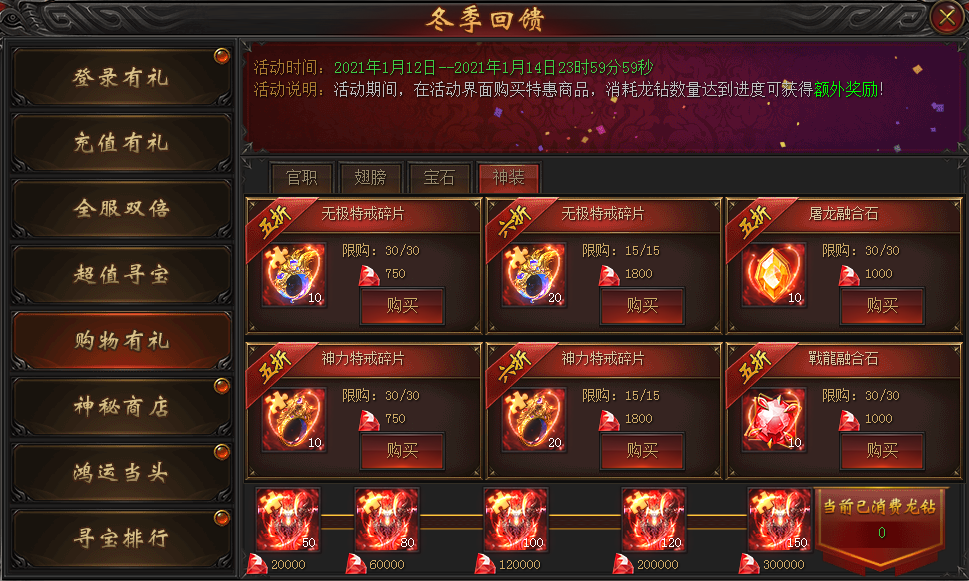Open 充值有礼 in the sidebar
This screenshot has height=581, width=969.
[x=122, y=143]
